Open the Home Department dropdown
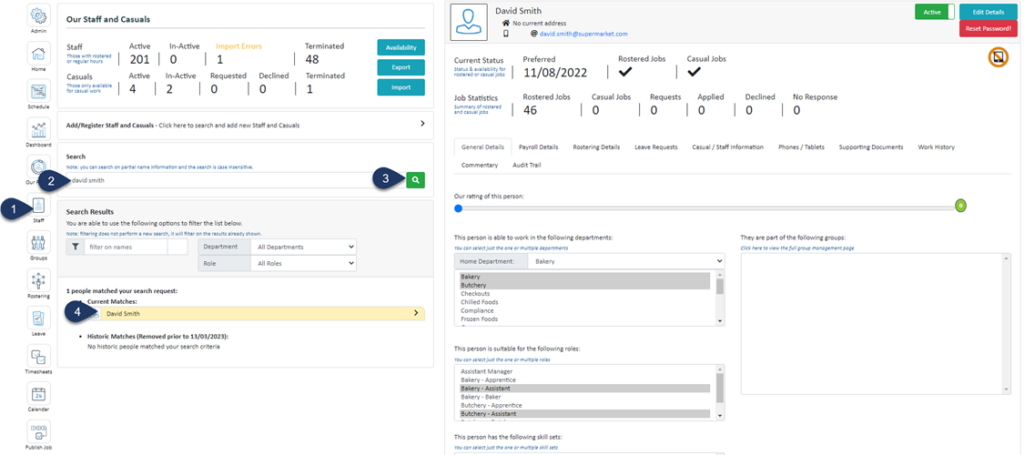This screenshot has height=455, width=1024. [x=626, y=261]
